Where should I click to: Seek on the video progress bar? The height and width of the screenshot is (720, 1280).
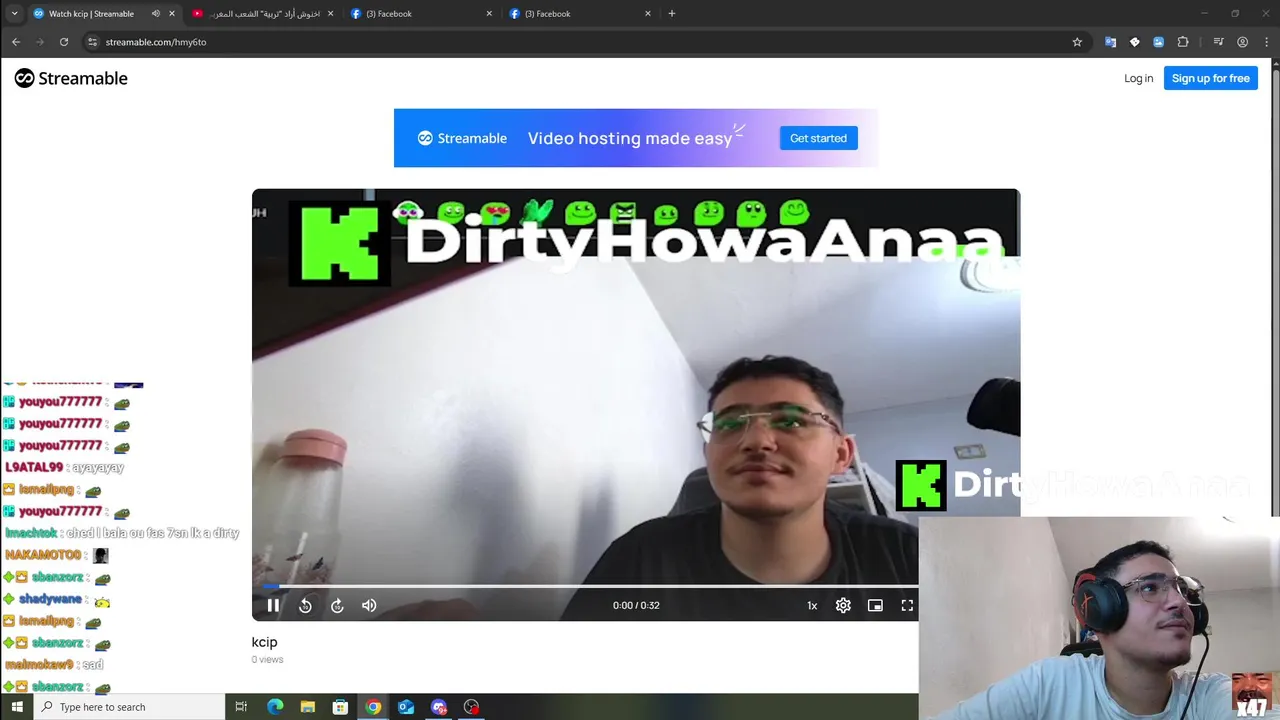(636, 586)
